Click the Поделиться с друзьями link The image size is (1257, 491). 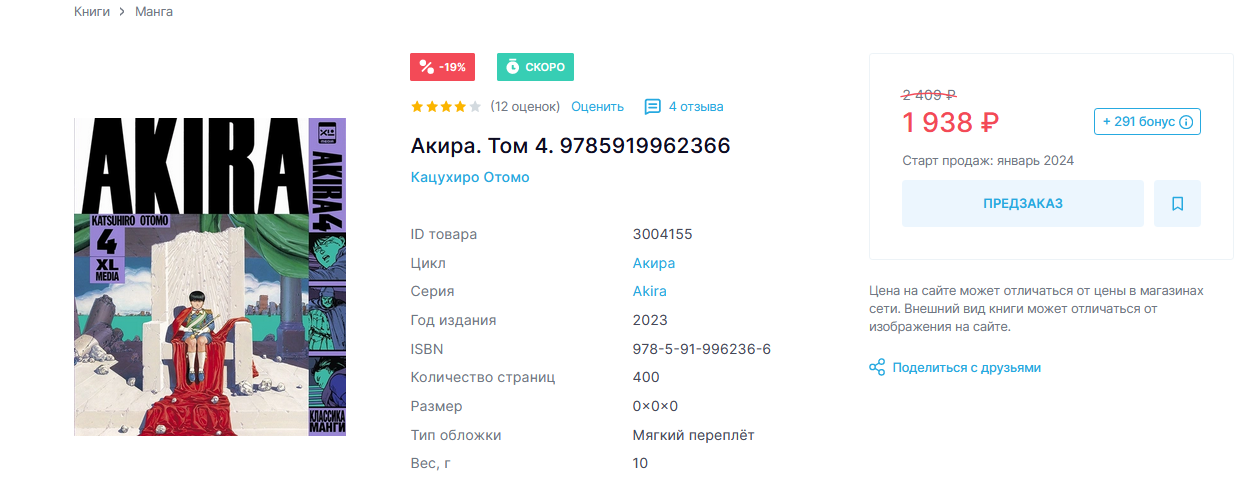pyautogui.click(x=967, y=368)
